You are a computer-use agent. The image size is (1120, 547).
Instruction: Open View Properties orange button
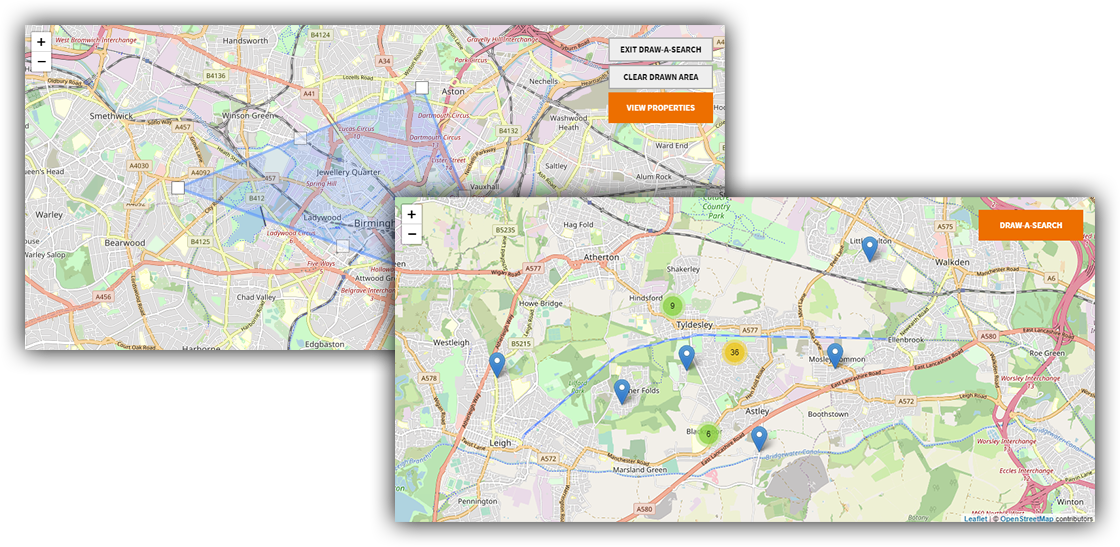pos(661,108)
